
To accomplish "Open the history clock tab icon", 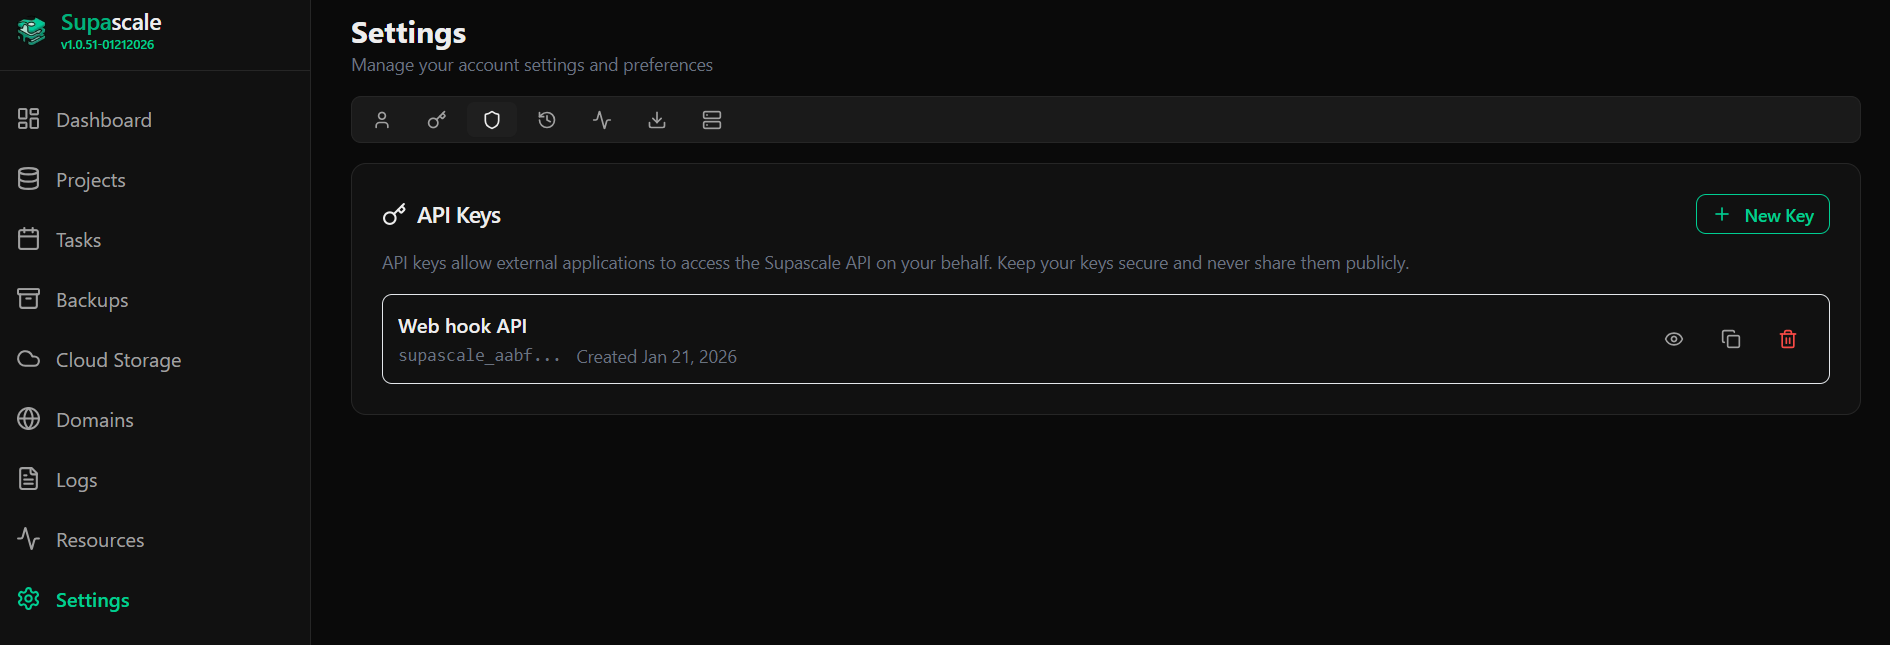I will click(x=547, y=120).
